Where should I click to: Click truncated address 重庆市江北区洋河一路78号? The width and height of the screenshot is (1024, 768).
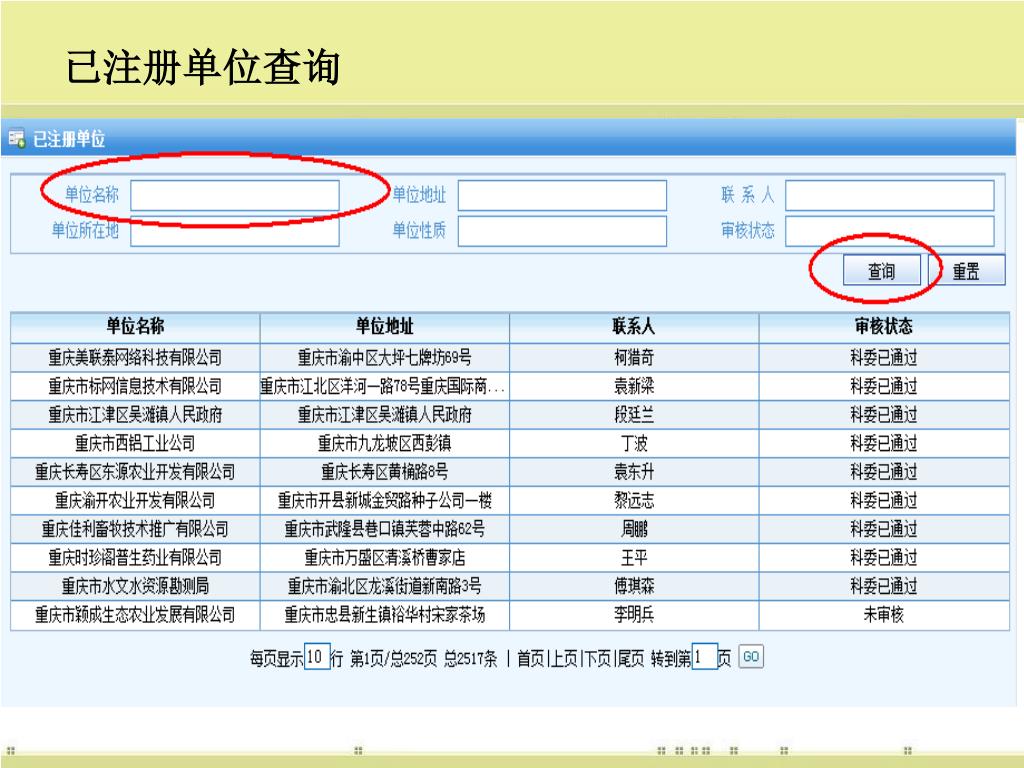pos(383,386)
